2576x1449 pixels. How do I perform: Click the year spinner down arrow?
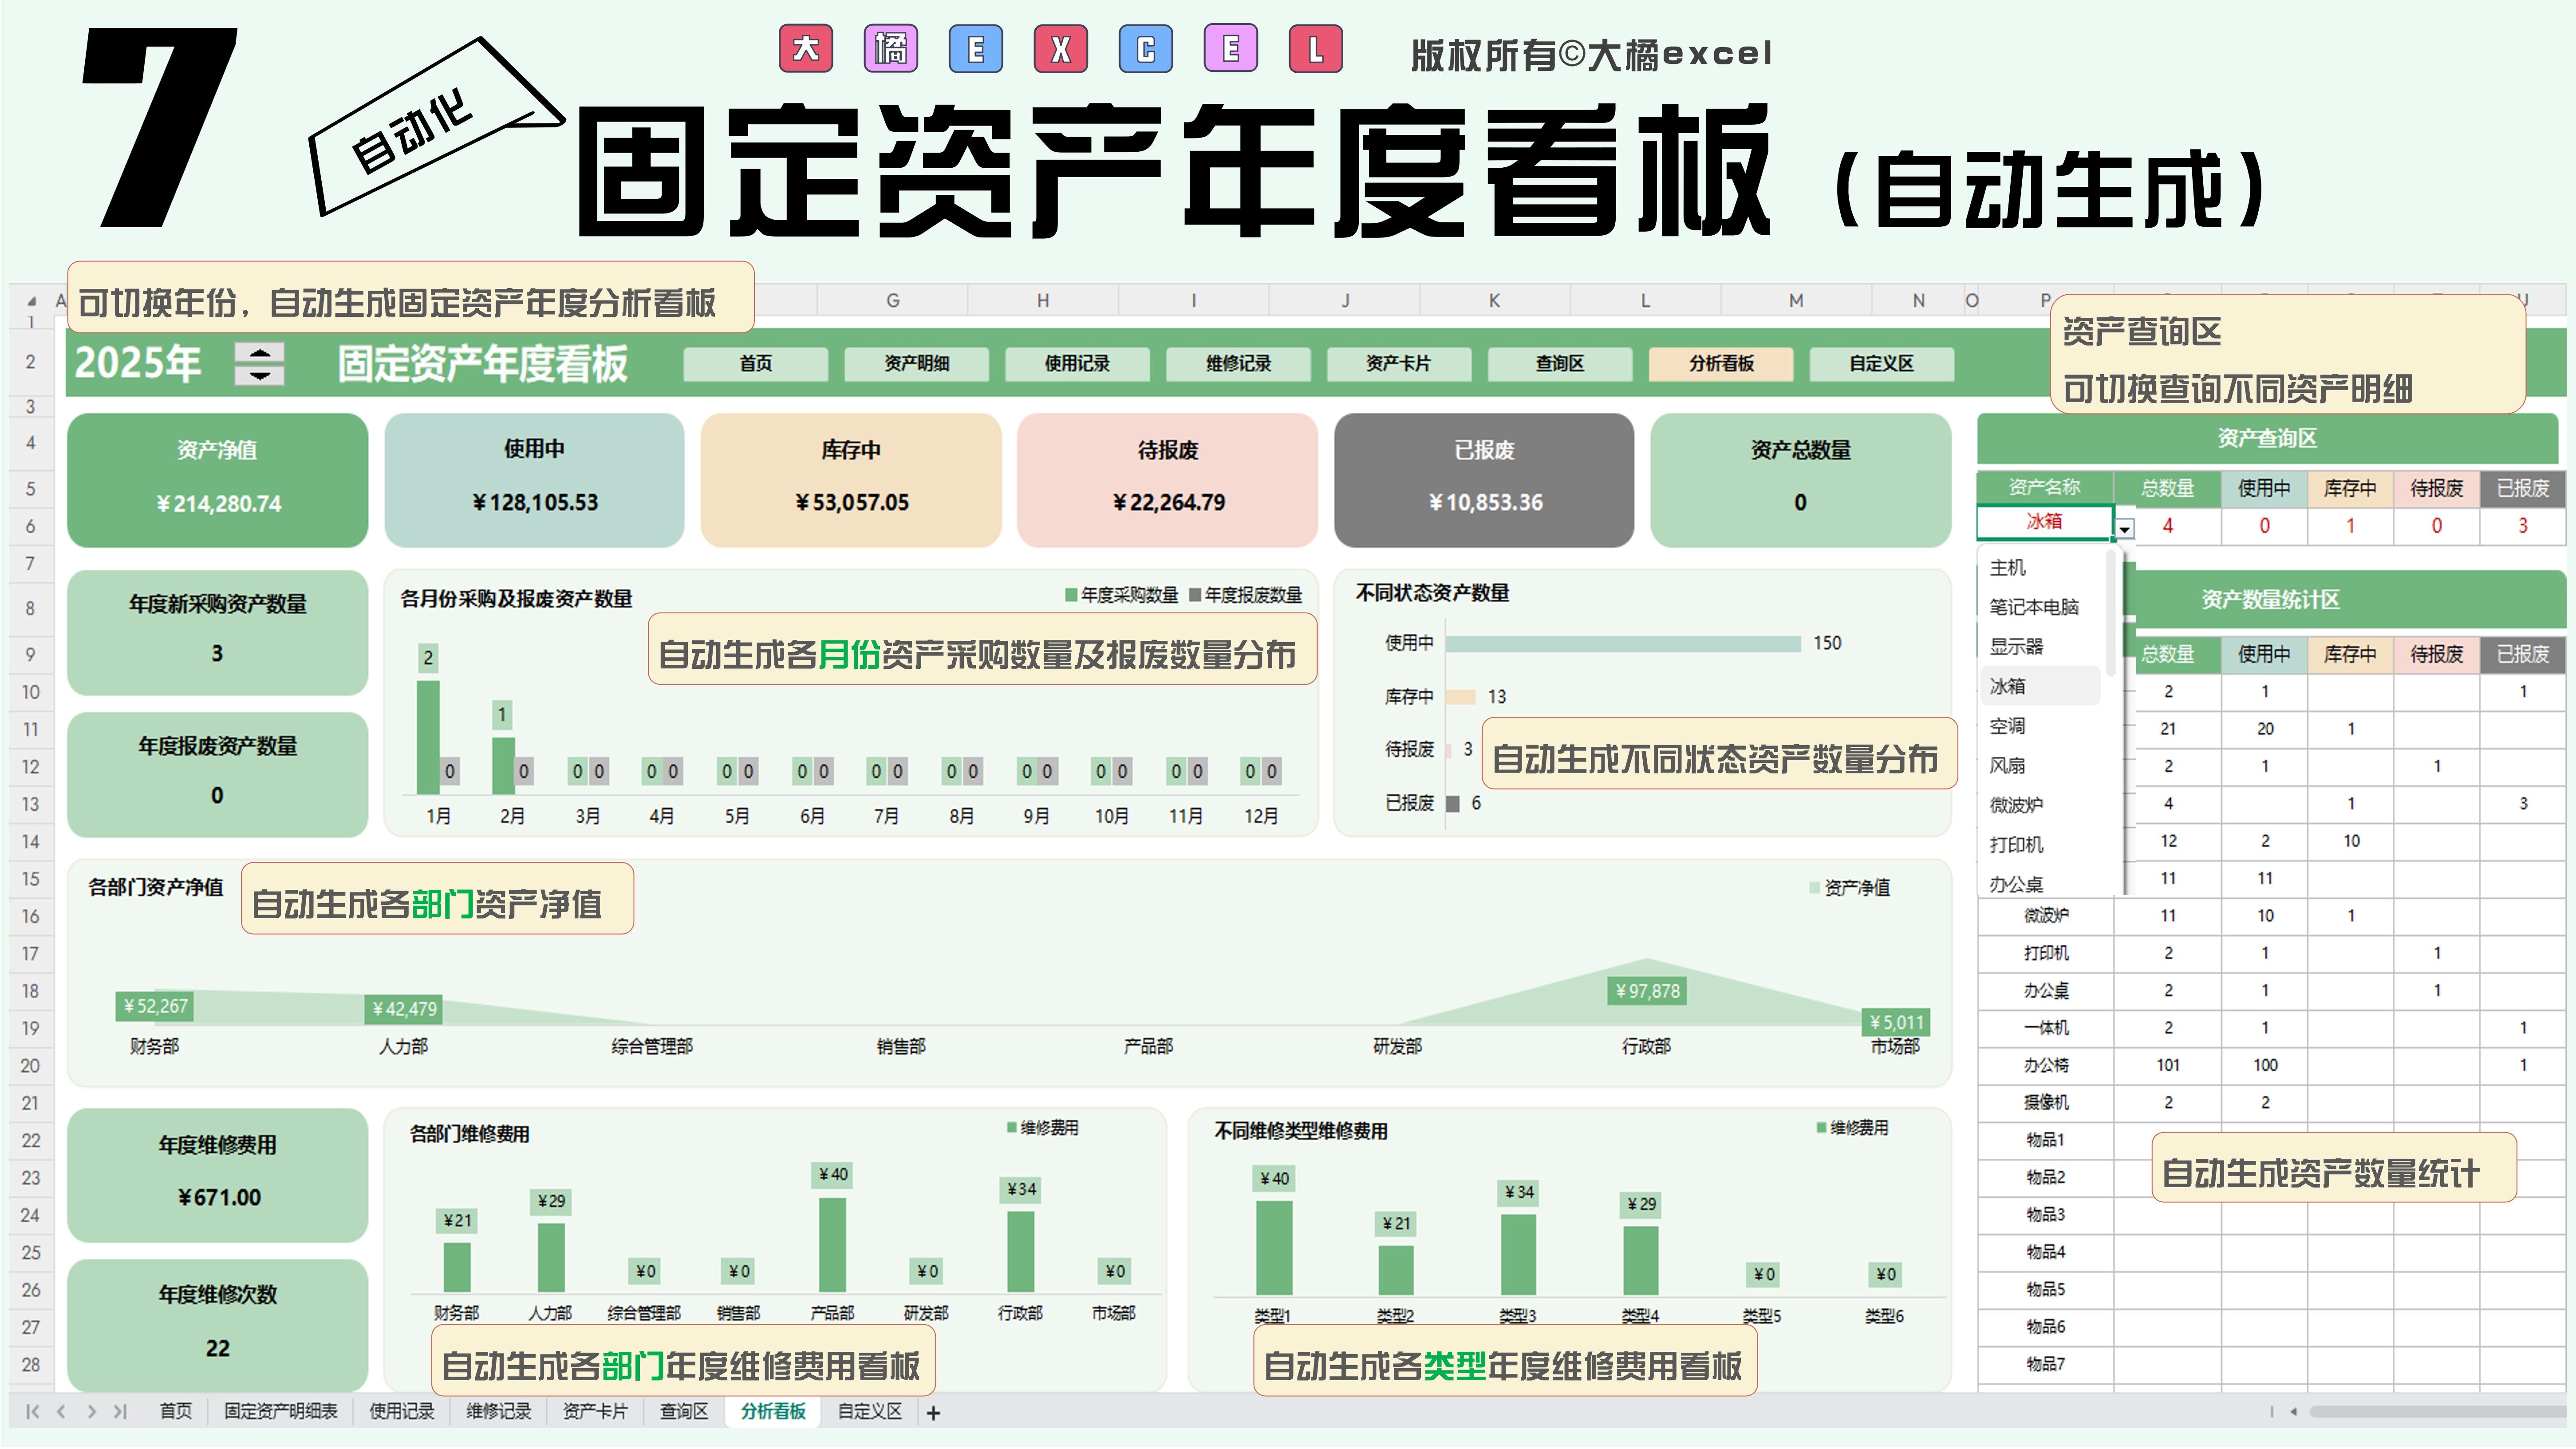click(x=259, y=375)
